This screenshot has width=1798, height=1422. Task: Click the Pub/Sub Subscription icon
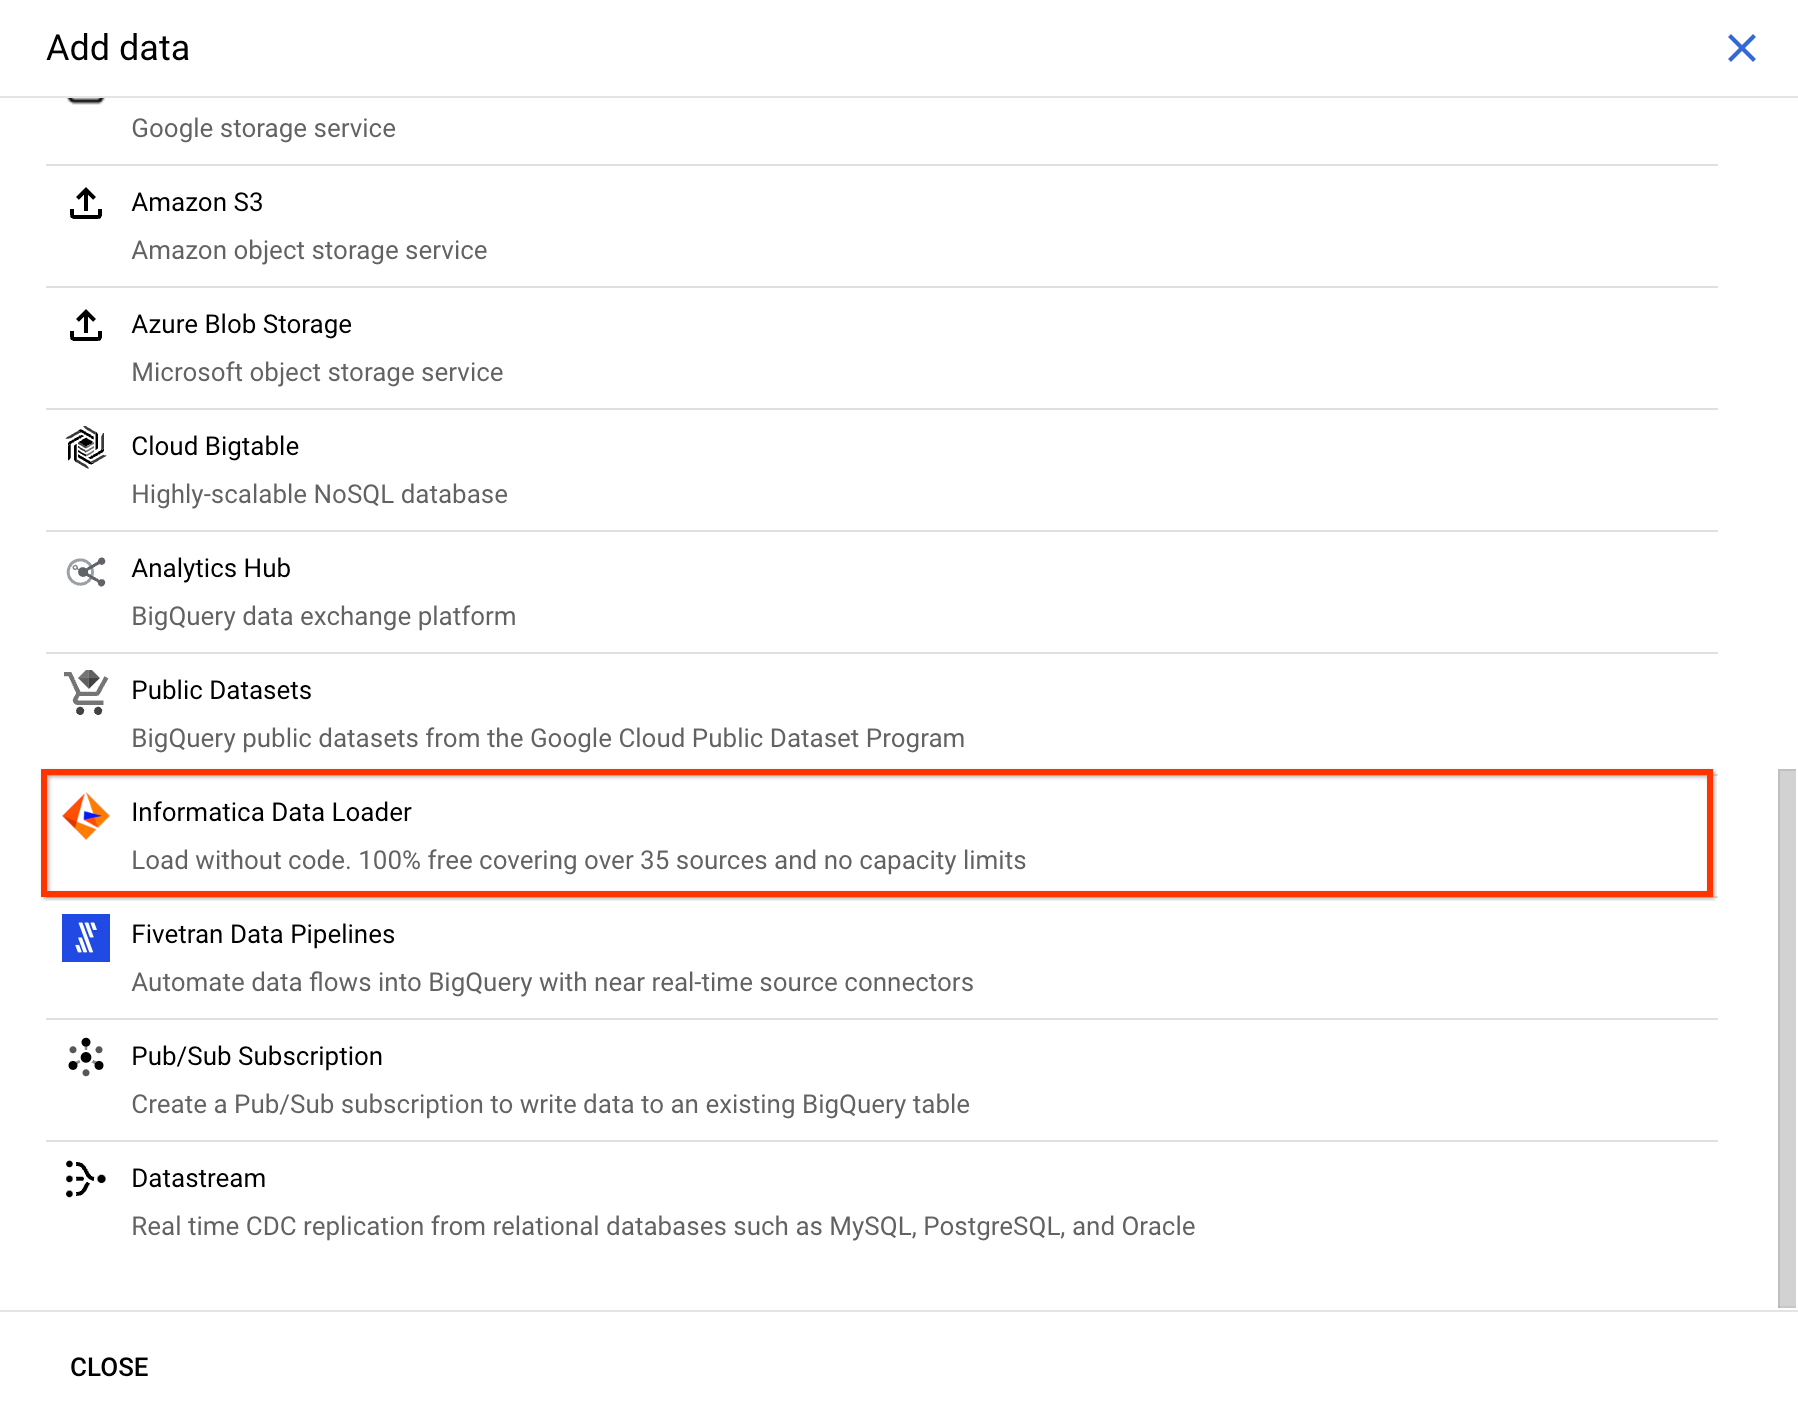click(x=86, y=1057)
